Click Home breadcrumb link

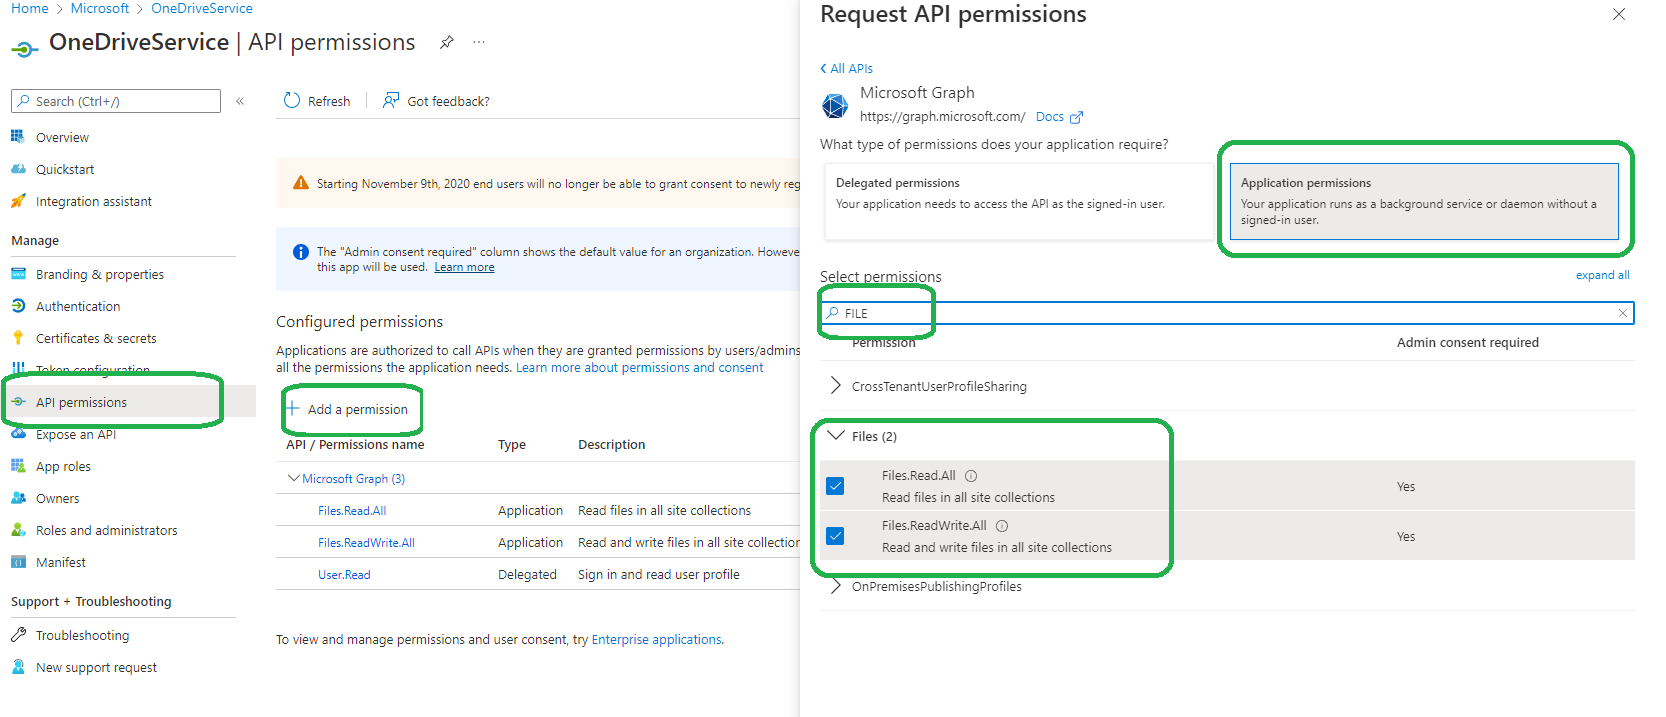pyautogui.click(x=29, y=8)
